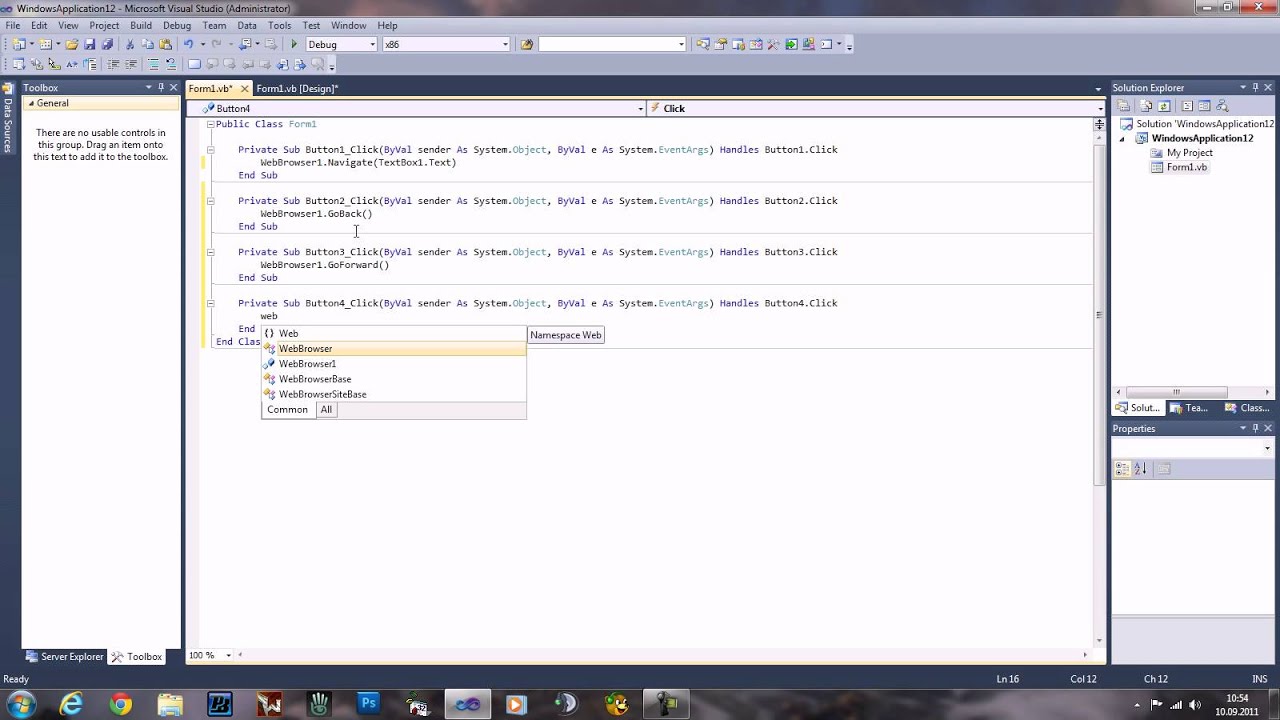
Task: Switch to the Team Explorer tab
Action: tap(1189, 408)
